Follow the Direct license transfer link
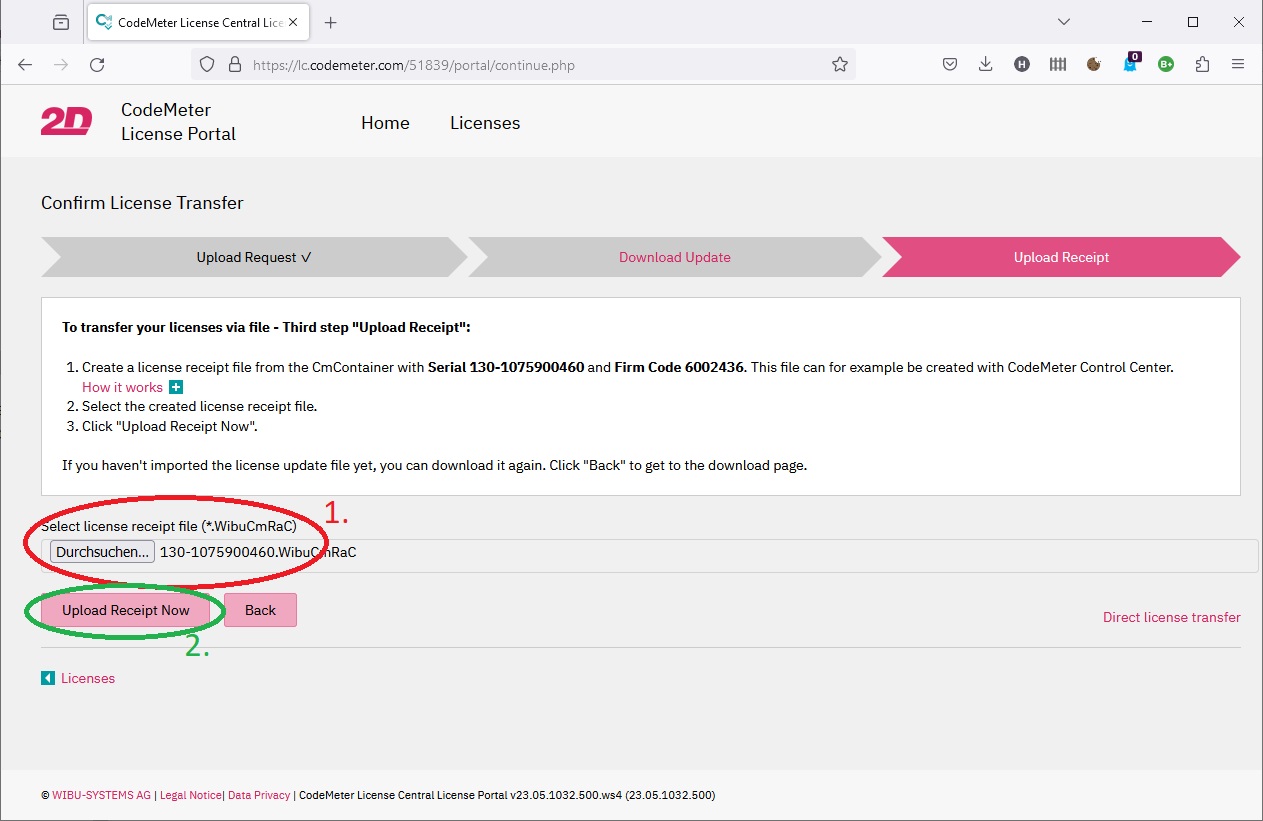The image size is (1263, 821). pyautogui.click(x=1171, y=617)
